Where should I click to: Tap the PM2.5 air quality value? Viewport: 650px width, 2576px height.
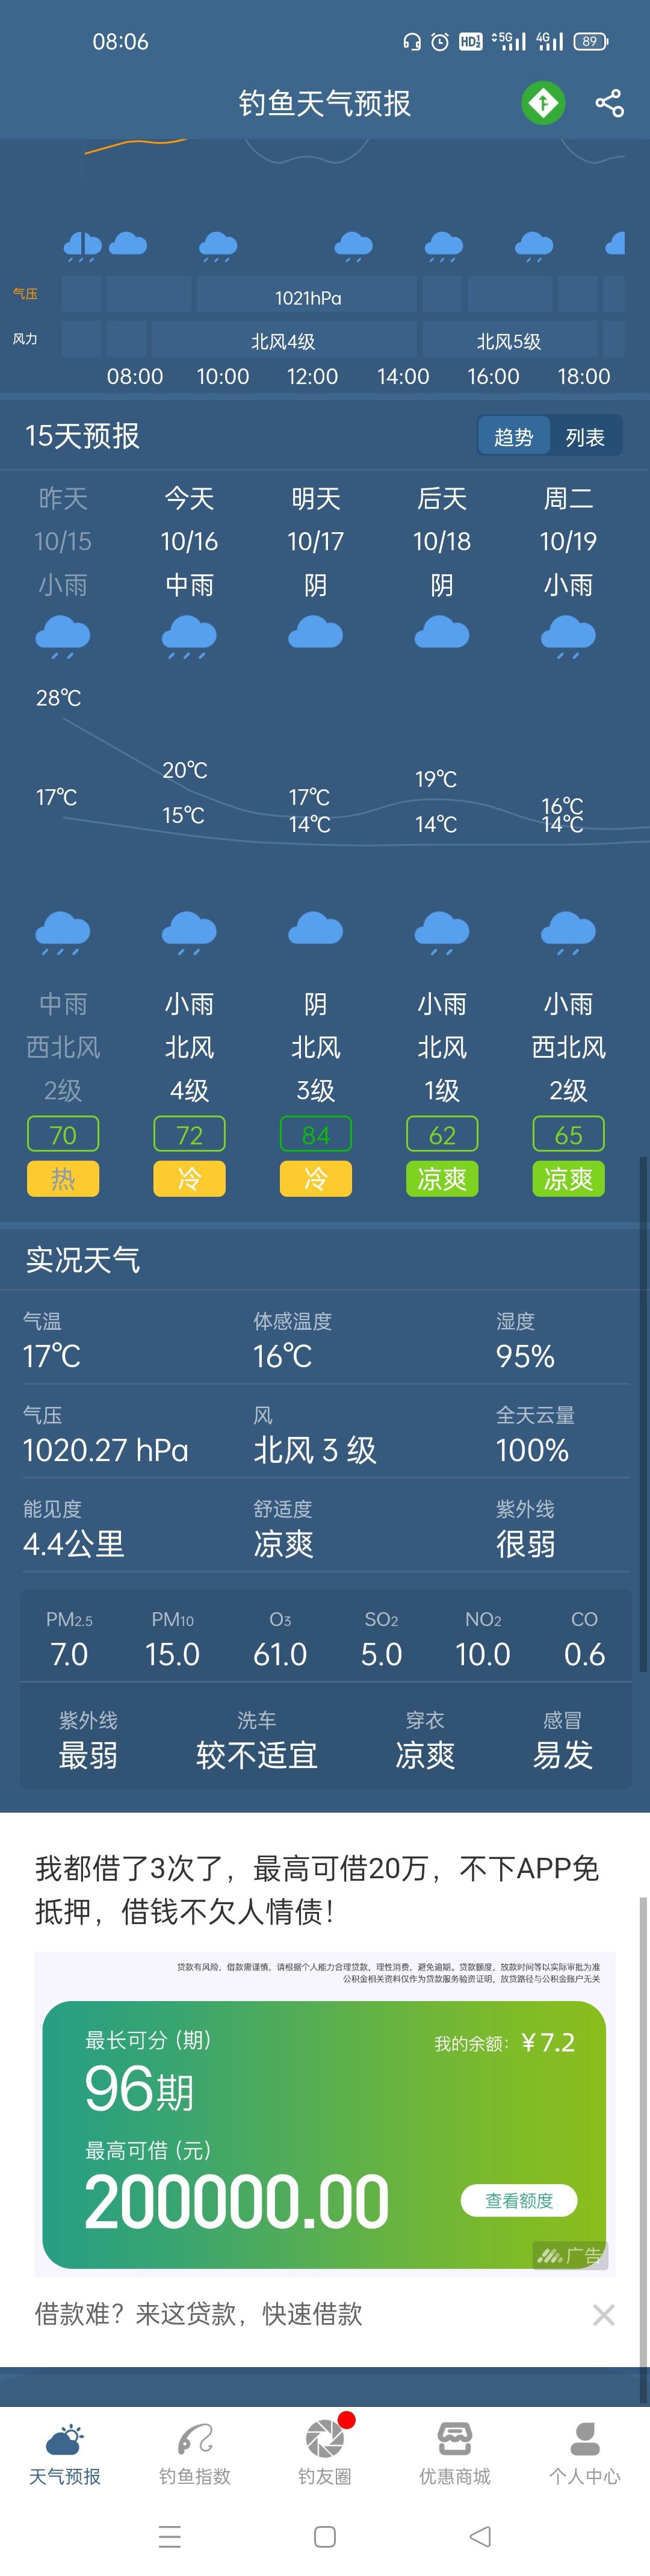69,1654
